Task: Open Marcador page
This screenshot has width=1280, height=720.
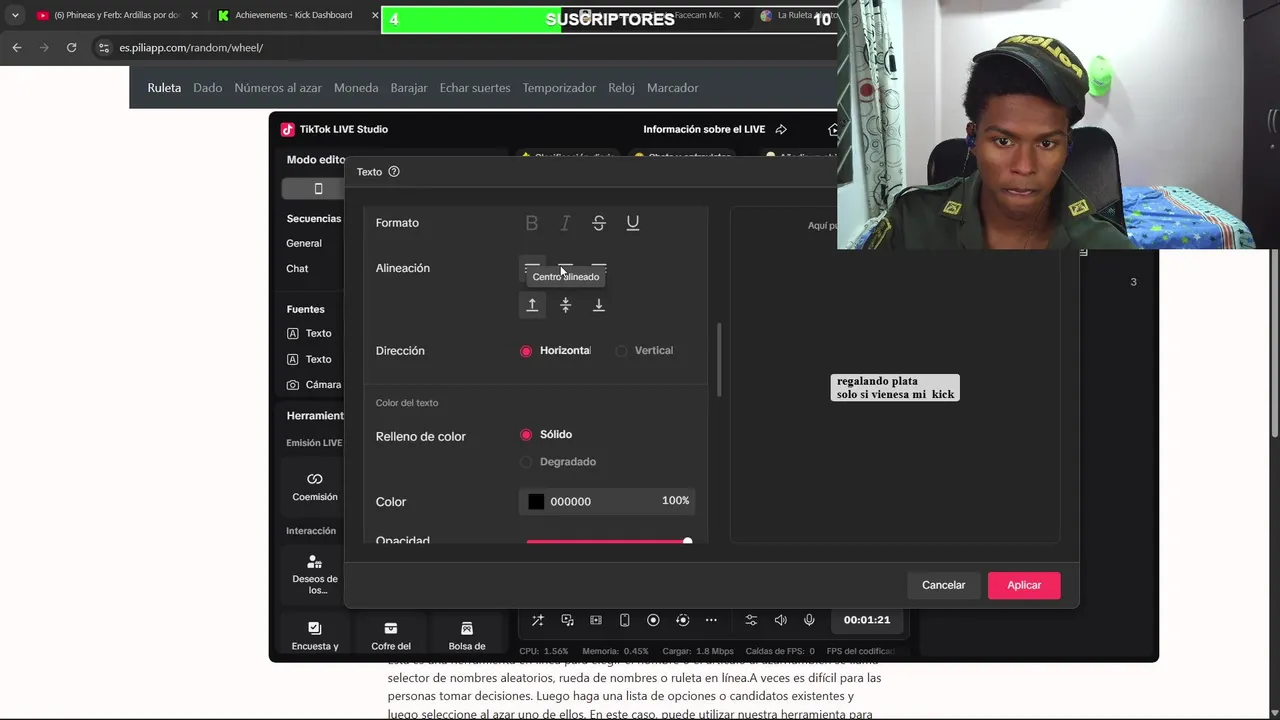Action: tap(672, 88)
